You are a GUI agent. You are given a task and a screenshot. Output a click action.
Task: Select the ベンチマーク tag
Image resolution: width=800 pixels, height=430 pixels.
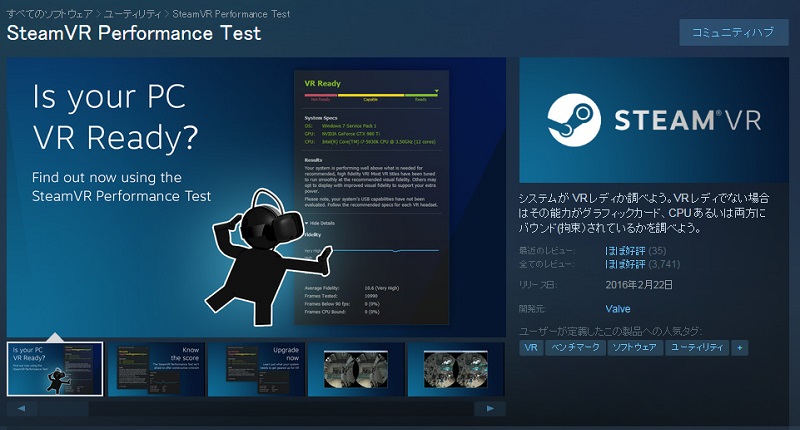point(575,347)
